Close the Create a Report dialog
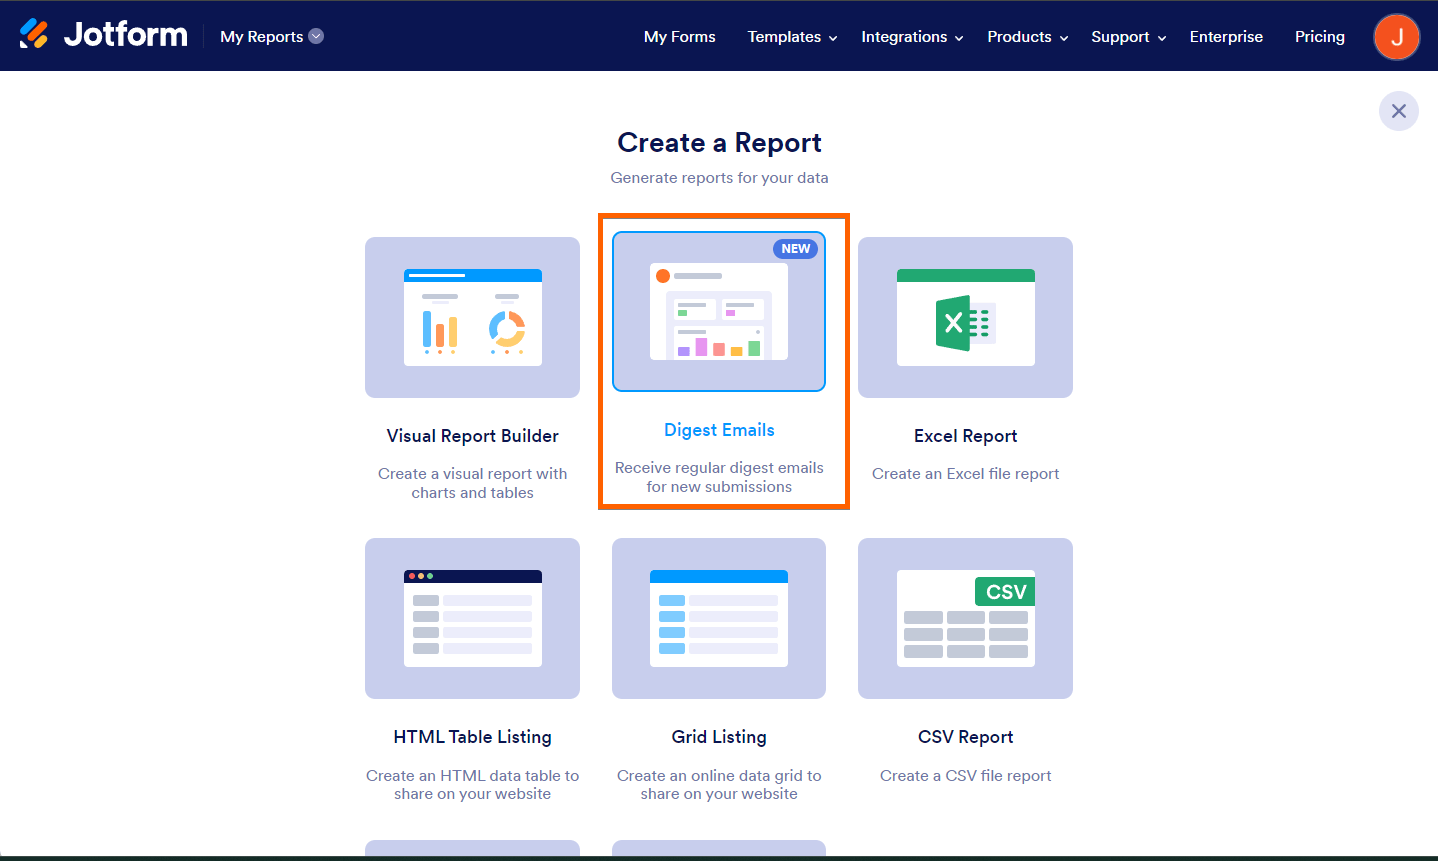1438x861 pixels. [x=1399, y=111]
